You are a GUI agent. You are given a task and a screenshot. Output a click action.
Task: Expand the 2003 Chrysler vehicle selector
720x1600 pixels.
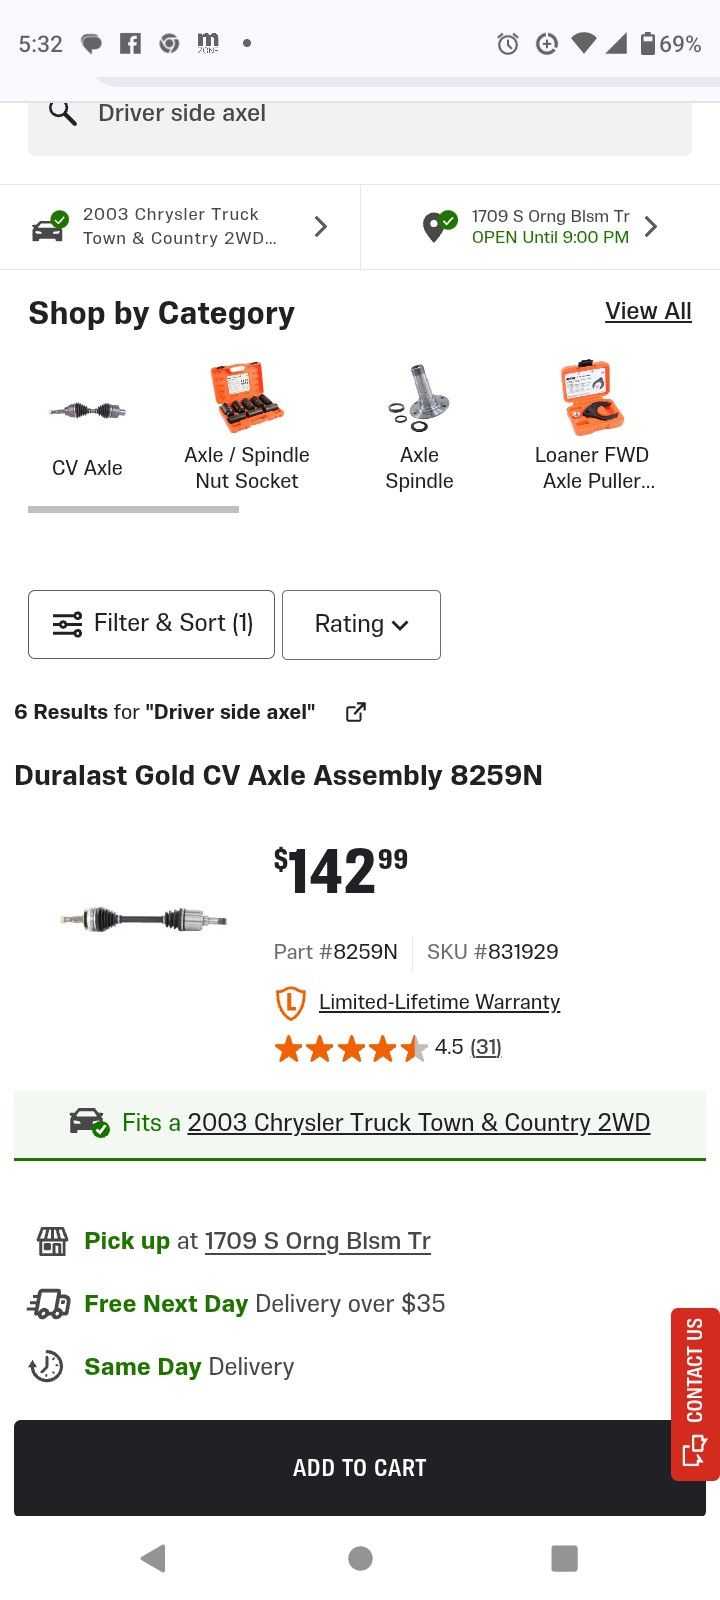180,227
